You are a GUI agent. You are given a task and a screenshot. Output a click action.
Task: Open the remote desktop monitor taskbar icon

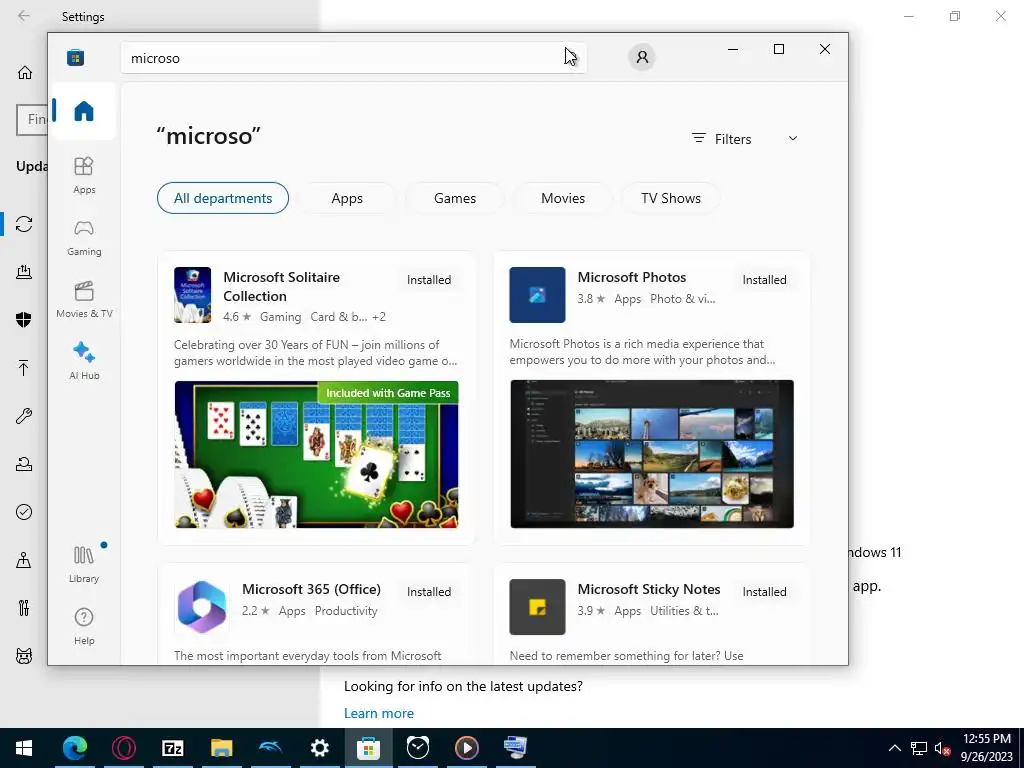pyautogui.click(x=515, y=748)
